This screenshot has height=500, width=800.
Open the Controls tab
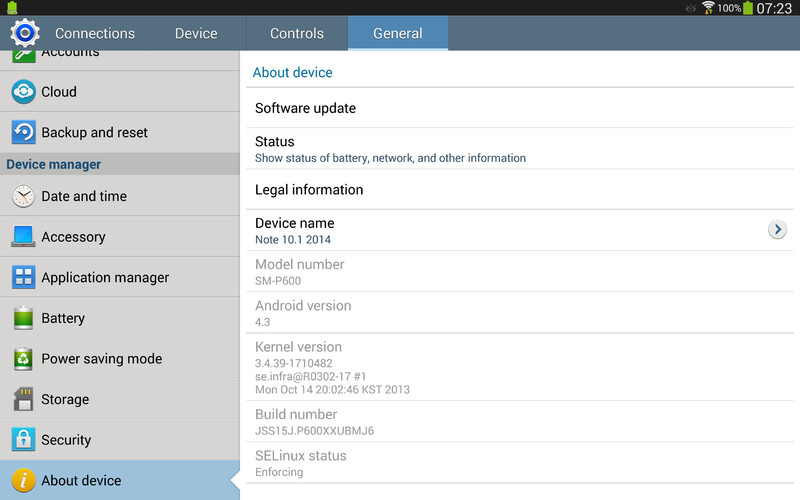297,33
